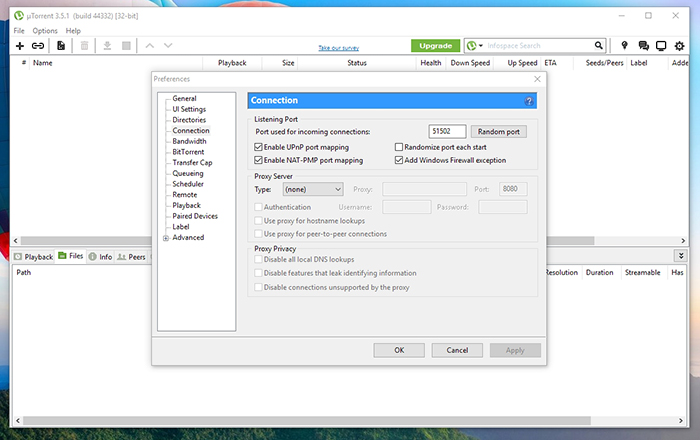Open the File menu
The height and width of the screenshot is (440, 700).
pyautogui.click(x=19, y=31)
